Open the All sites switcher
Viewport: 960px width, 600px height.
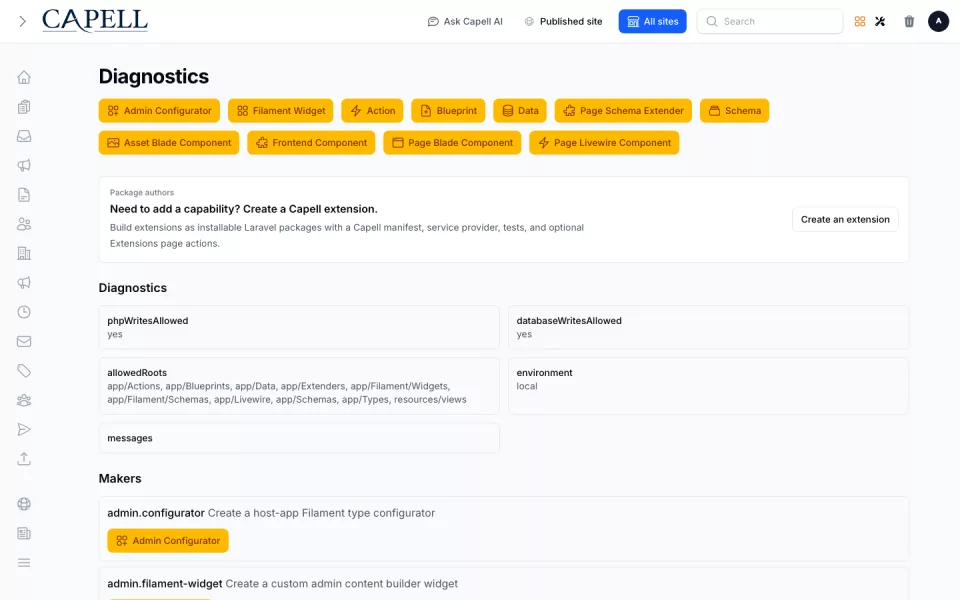pos(652,21)
